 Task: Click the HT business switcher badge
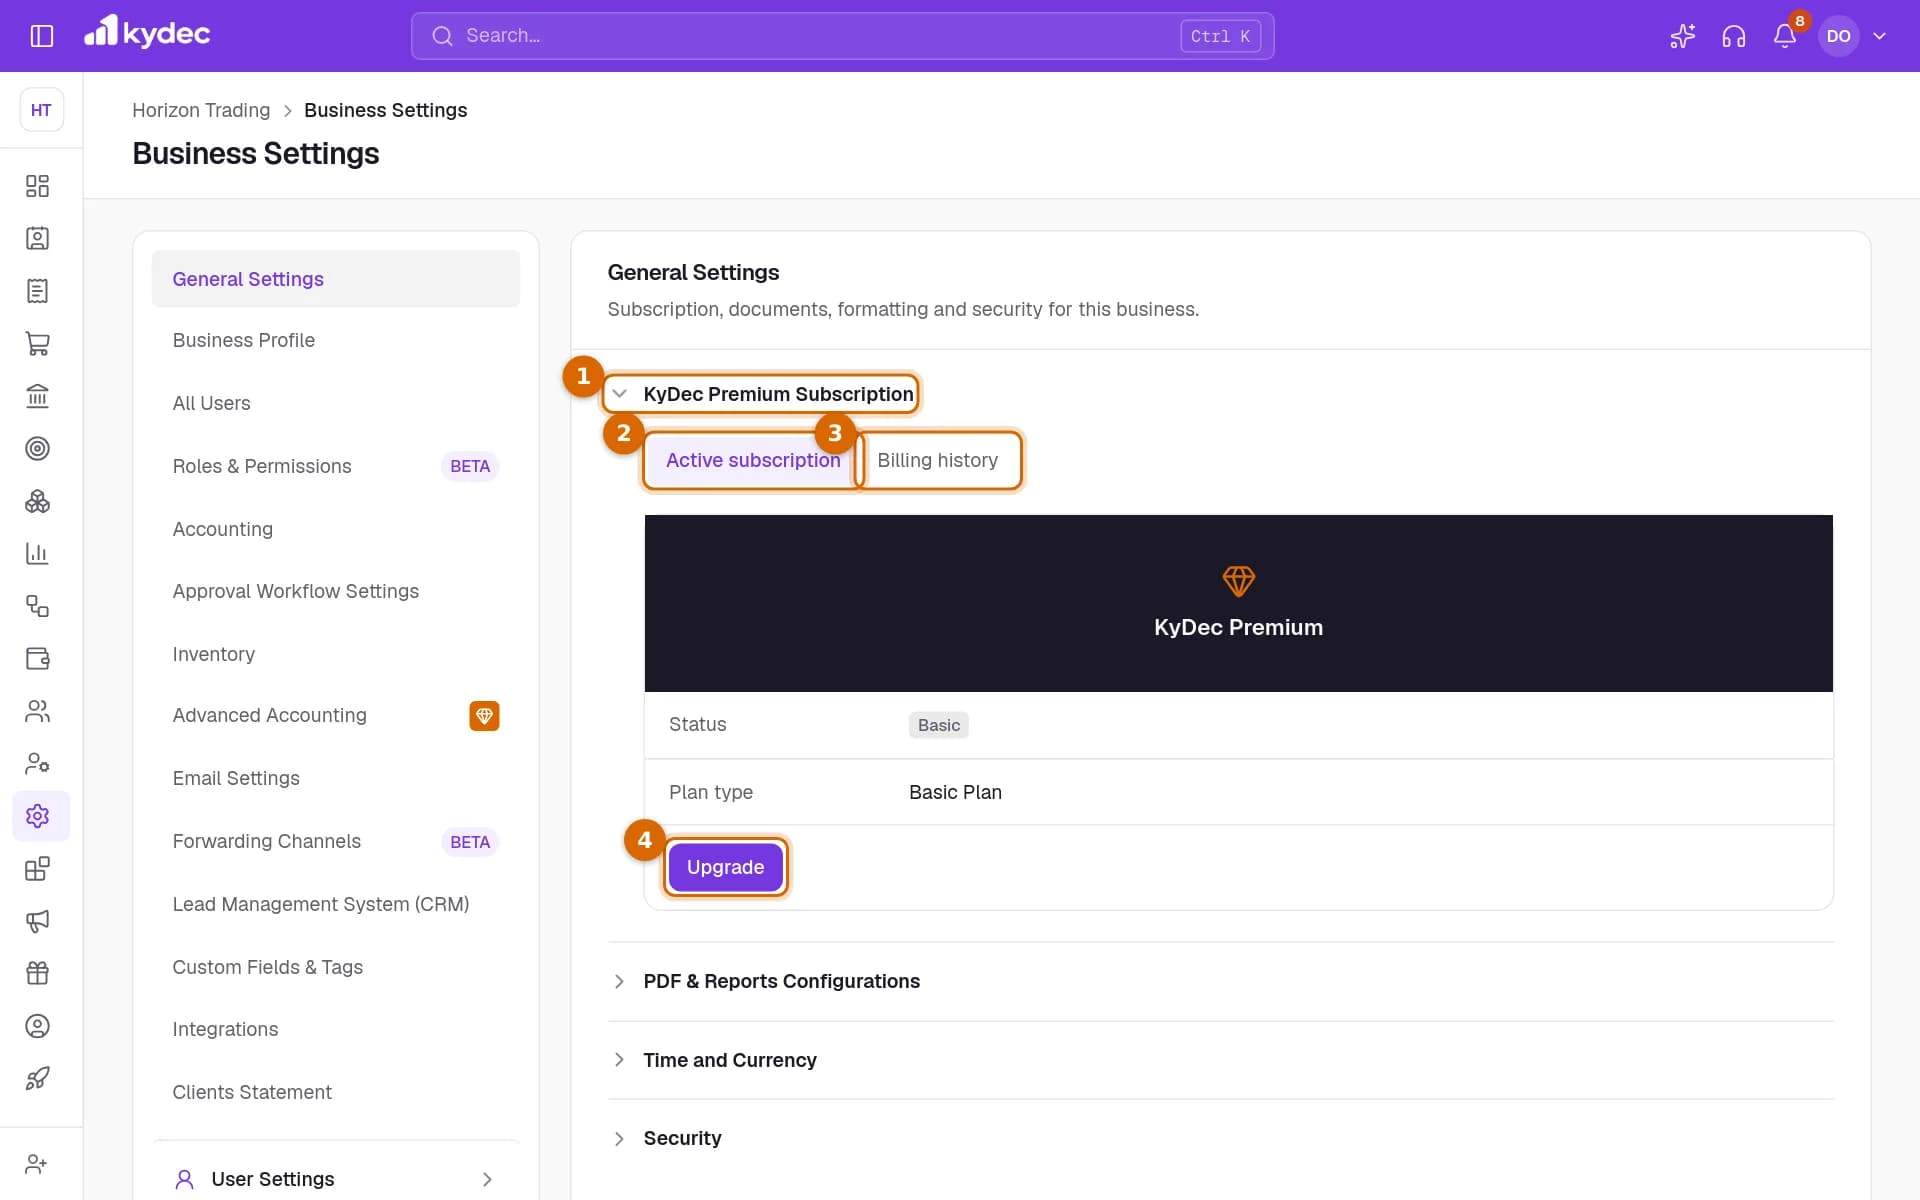tap(41, 110)
